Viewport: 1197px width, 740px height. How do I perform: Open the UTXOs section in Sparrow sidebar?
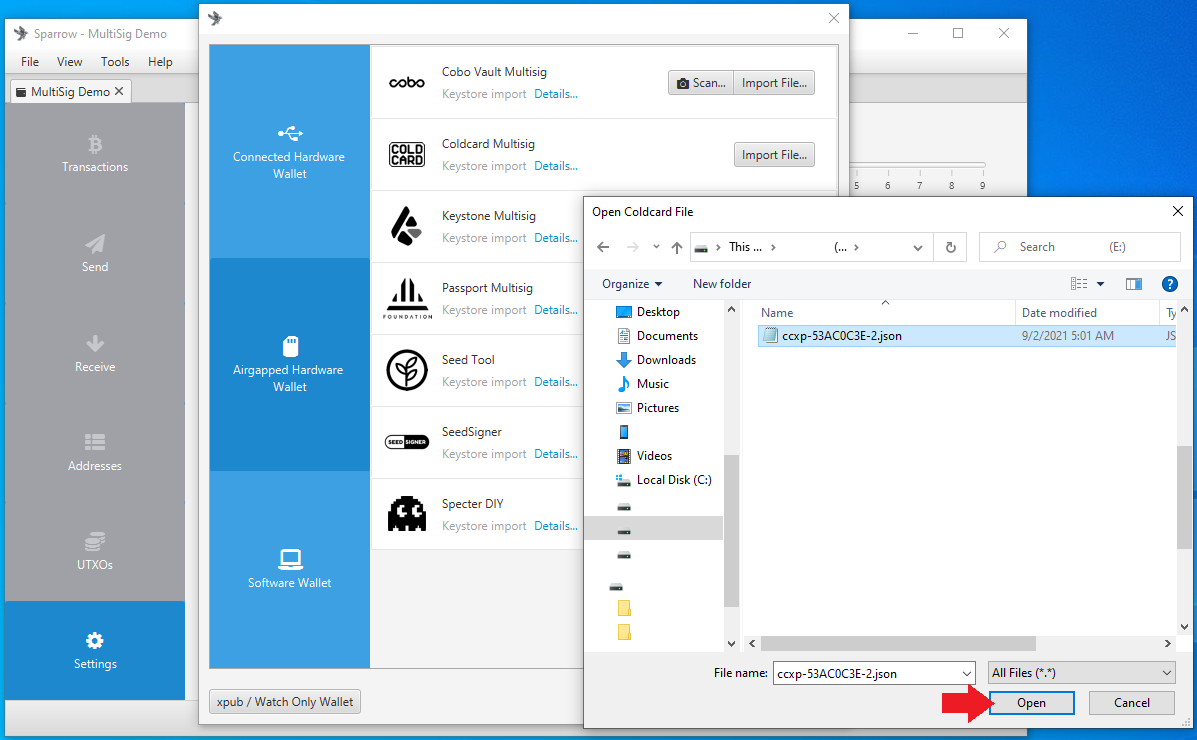tap(95, 551)
